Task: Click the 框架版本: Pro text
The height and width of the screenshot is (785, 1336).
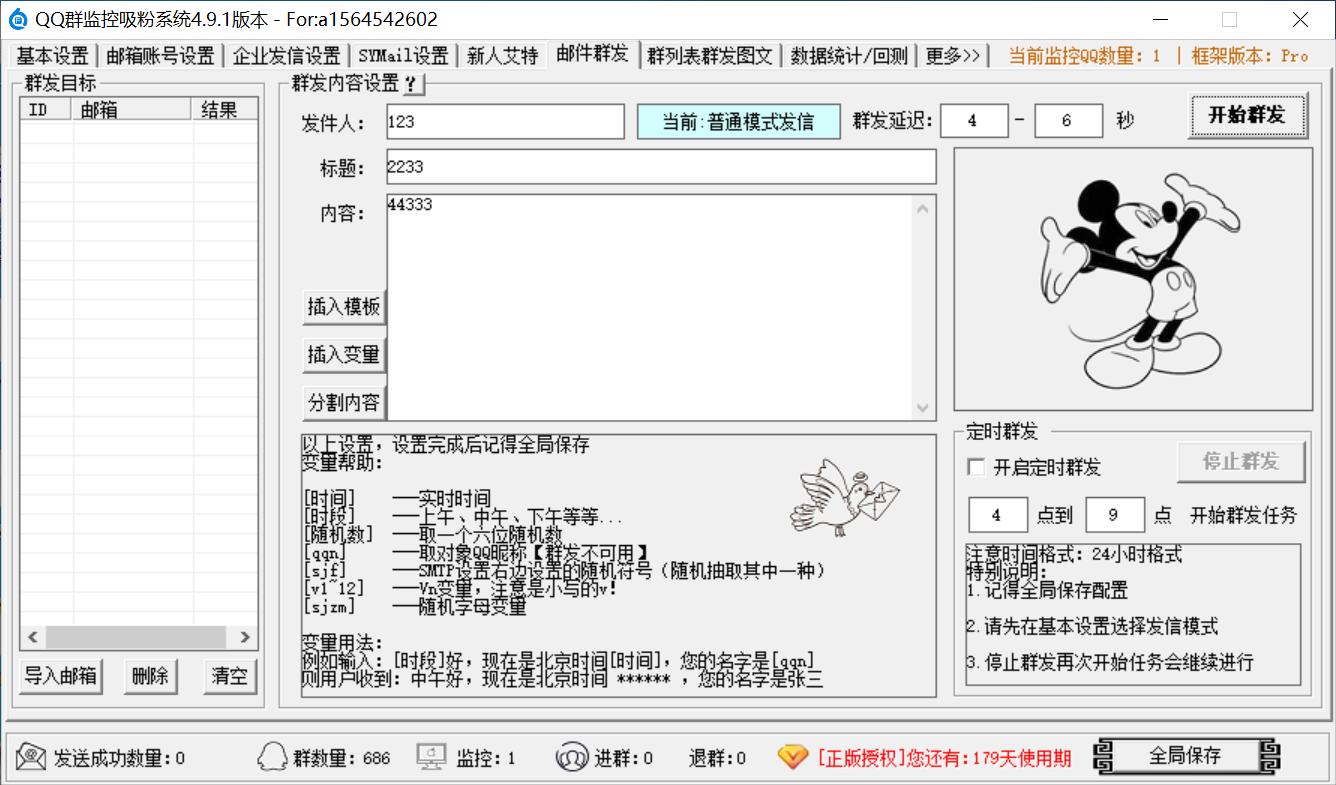Action: pos(1250,56)
